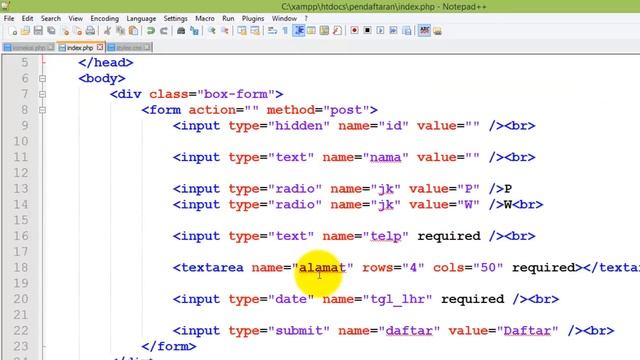Viewport: 640px width, 360px height.
Task: Collapse the body tag fold marker
Action: 42,78
